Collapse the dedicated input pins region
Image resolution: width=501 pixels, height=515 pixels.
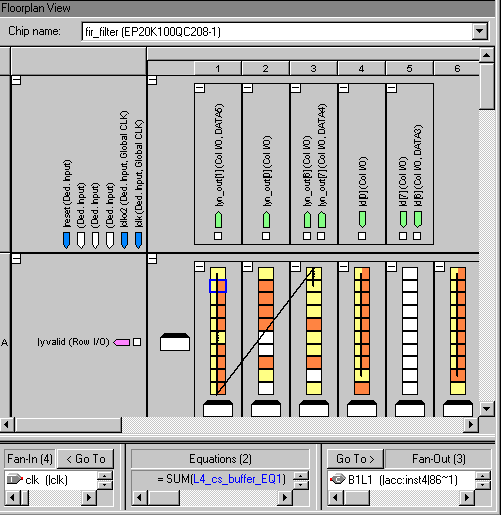[16, 80]
